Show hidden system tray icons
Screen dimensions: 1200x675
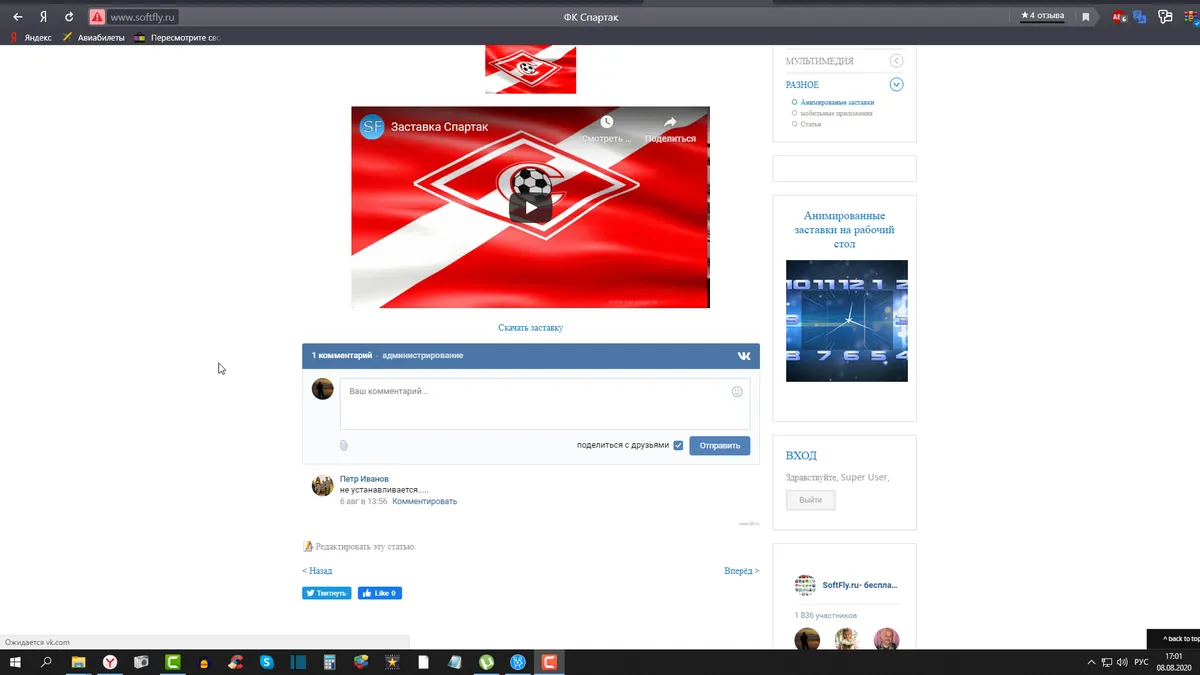pos(1091,662)
